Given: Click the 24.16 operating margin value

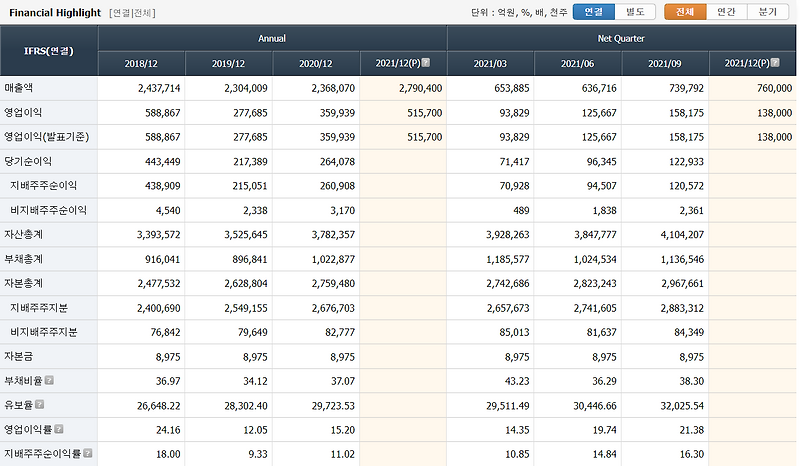Looking at the screenshot, I should (168, 430).
